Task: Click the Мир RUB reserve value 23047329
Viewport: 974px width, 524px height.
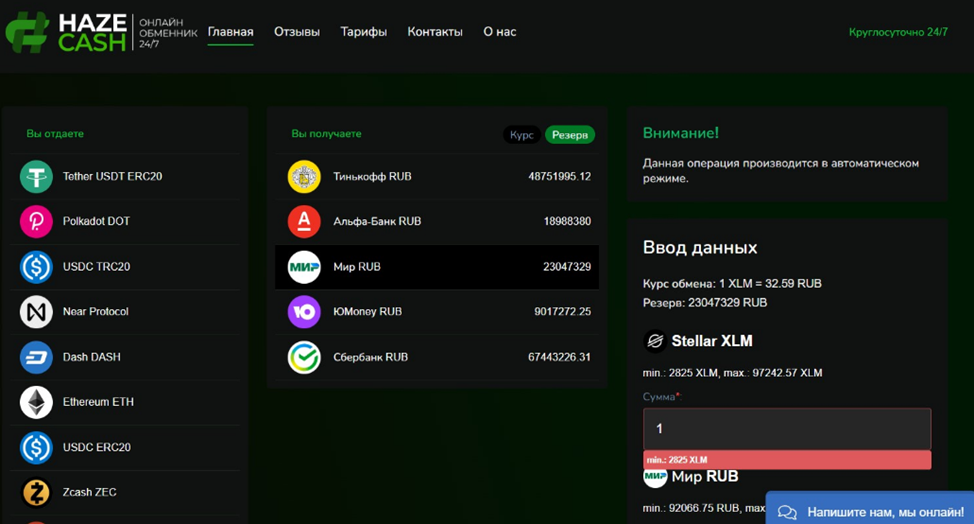Action: pyautogui.click(x=567, y=266)
